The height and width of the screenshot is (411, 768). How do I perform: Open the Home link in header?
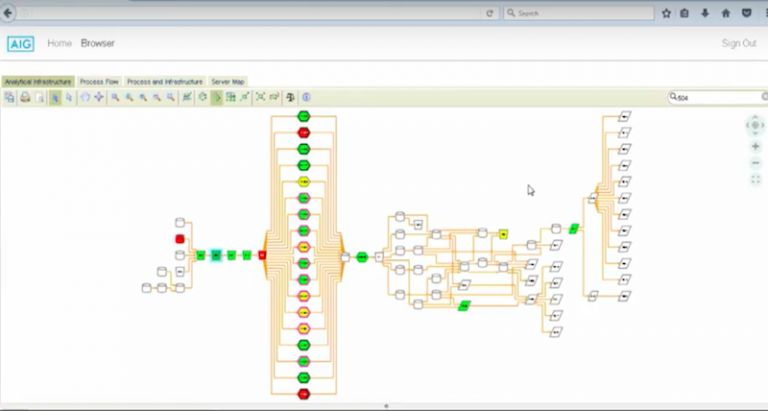click(x=59, y=44)
